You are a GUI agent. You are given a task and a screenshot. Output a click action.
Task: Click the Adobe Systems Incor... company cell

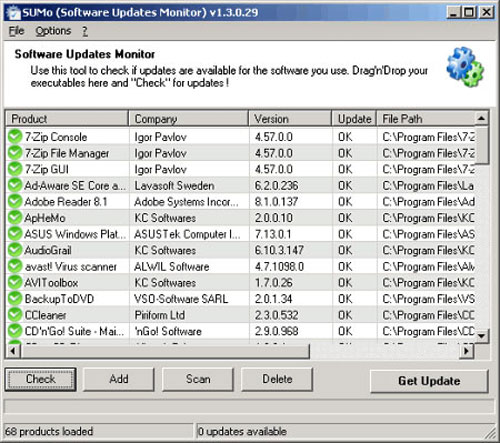189,202
